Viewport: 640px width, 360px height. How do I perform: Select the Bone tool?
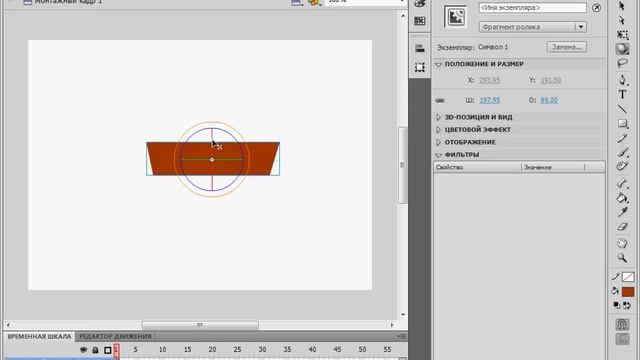pos(622,183)
